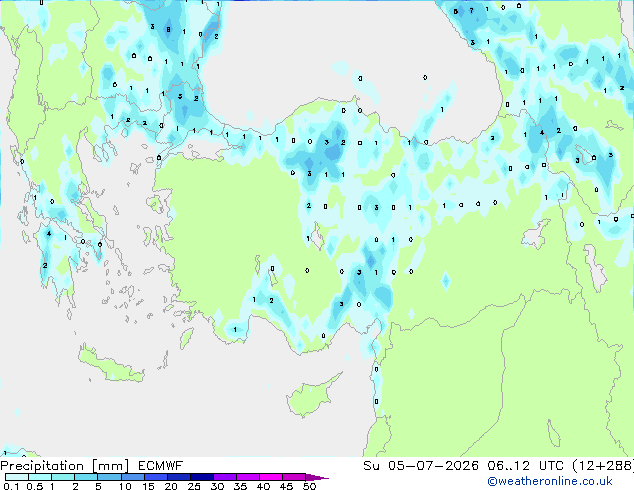This screenshot has width=634, height=490.
Task: Click the '0.1' legend scale label
Action: click(x=11, y=486)
